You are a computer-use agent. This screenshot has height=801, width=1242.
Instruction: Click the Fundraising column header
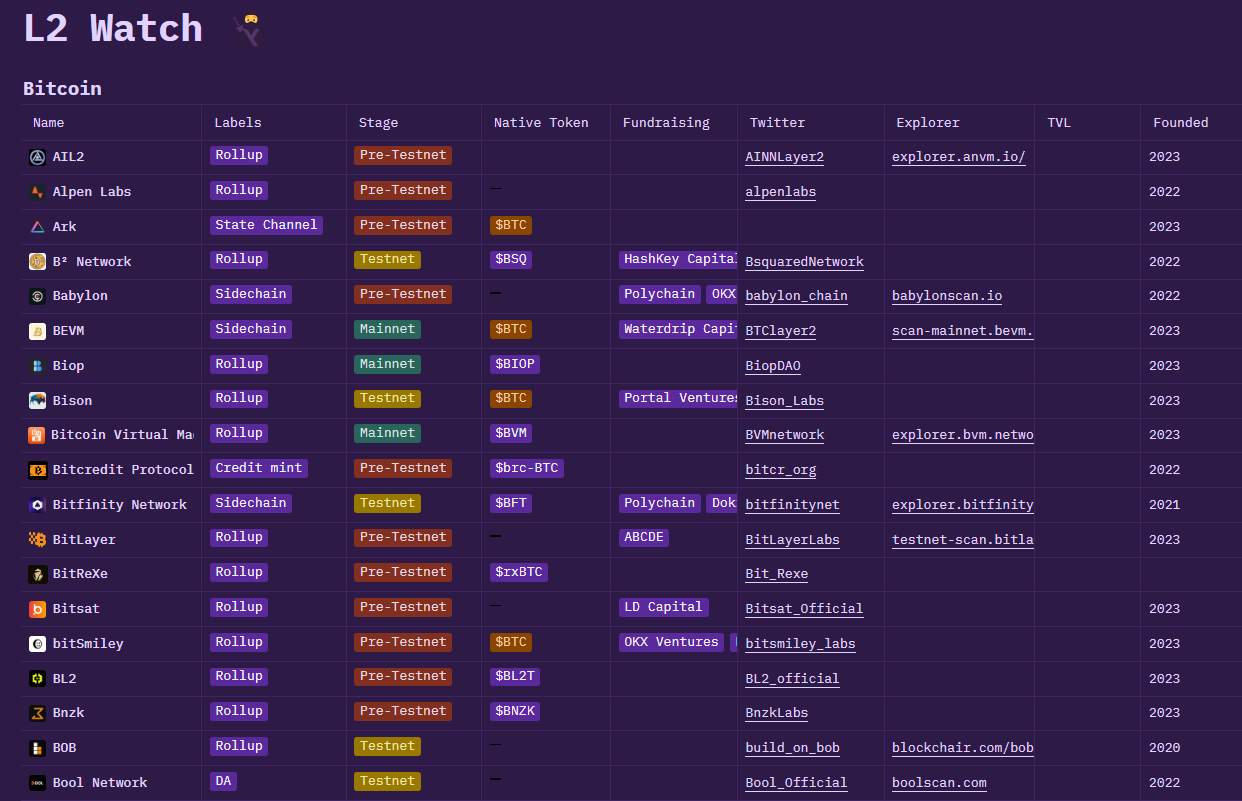coord(666,123)
